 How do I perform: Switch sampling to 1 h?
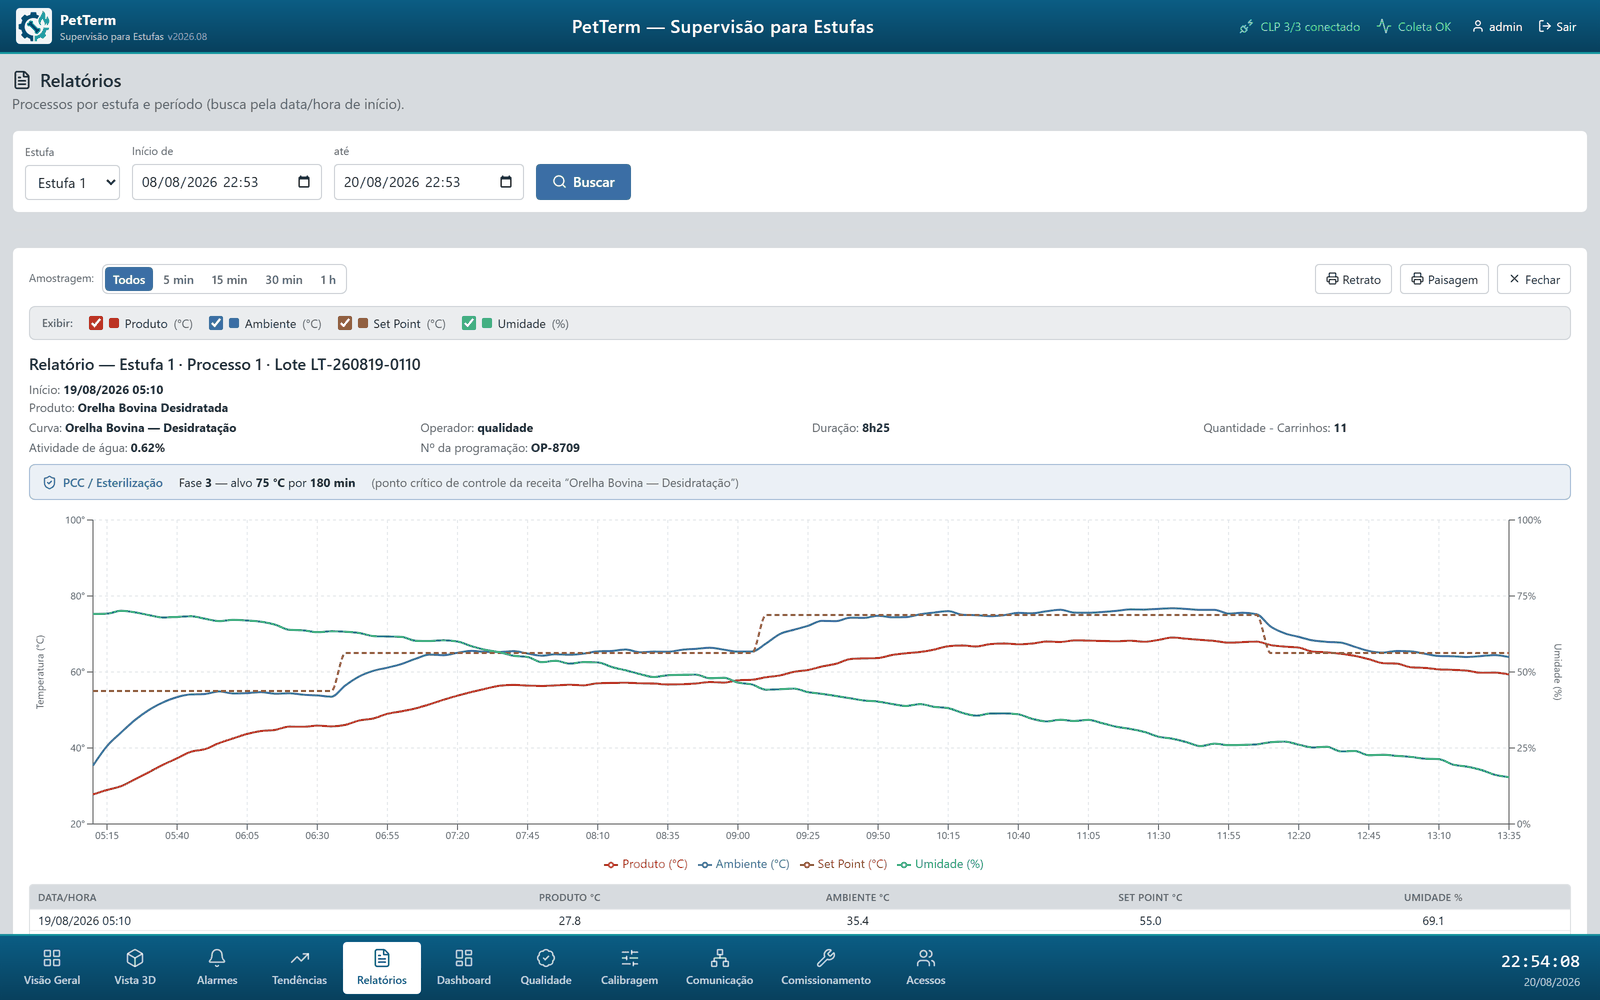click(328, 280)
